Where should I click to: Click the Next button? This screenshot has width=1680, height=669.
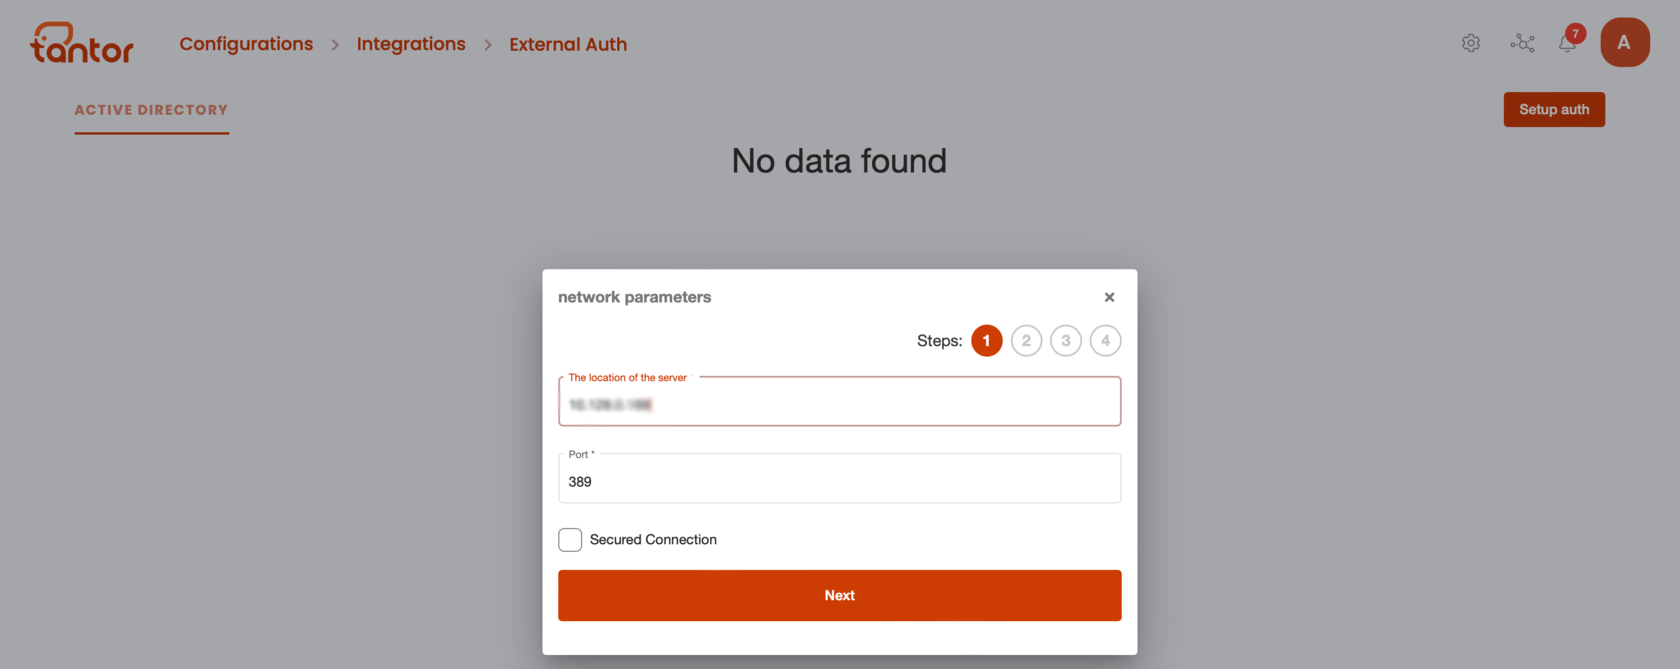[x=839, y=596]
